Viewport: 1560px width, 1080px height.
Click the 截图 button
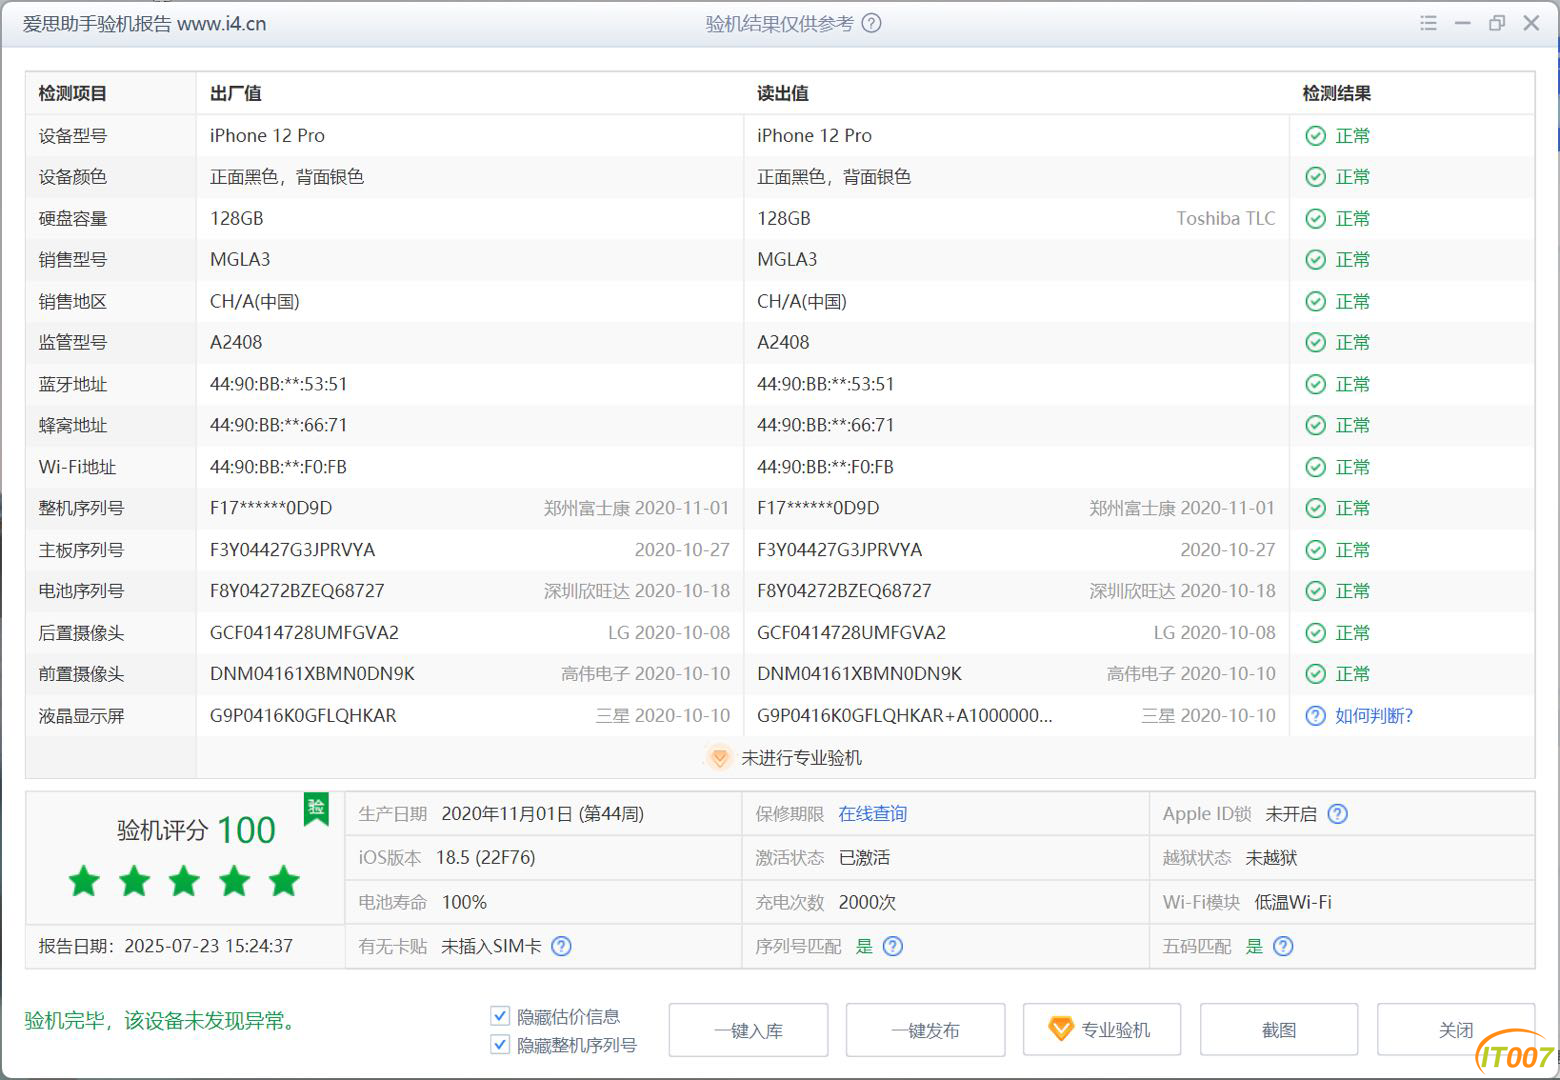(1279, 1030)
